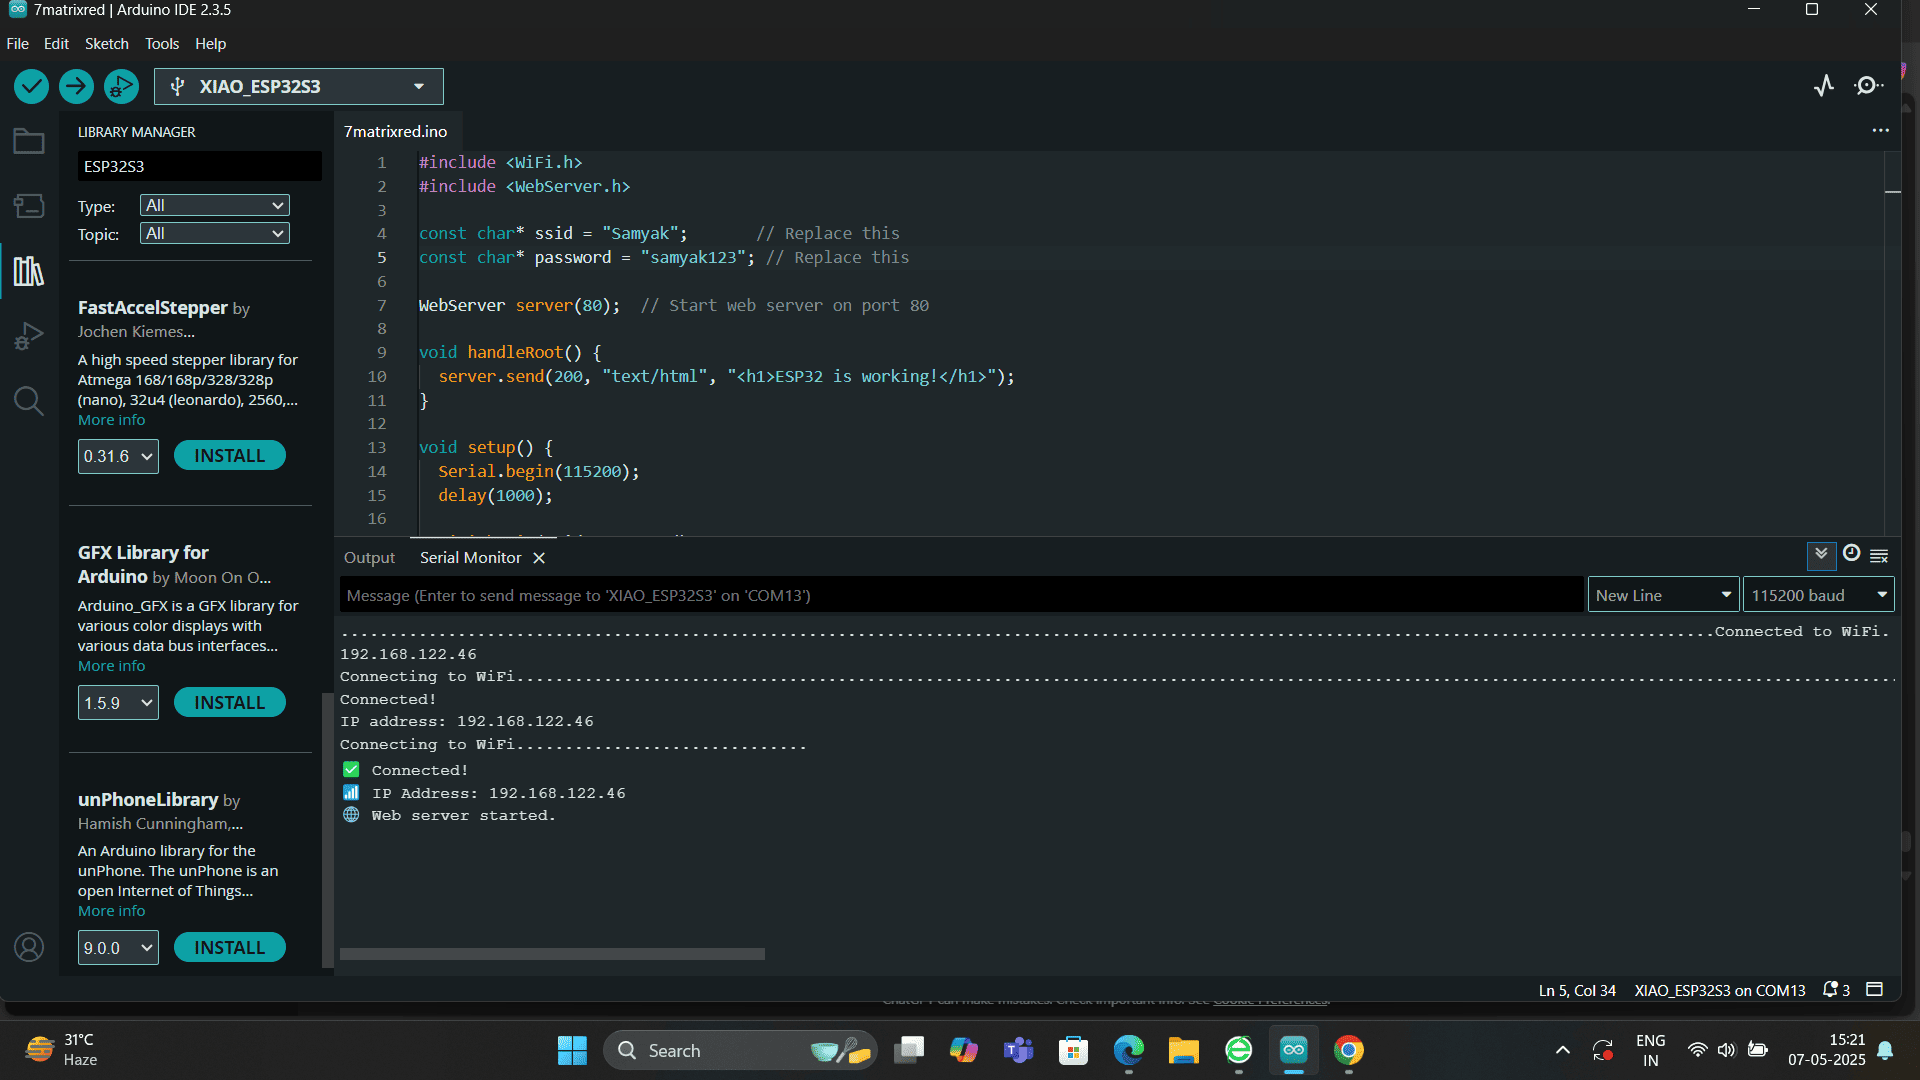This screenshot has height=1080, width=1920.
Task: Toggle autoscroll in Serial Monitor
Action: pyautogui.click(x=1821, y=555)
